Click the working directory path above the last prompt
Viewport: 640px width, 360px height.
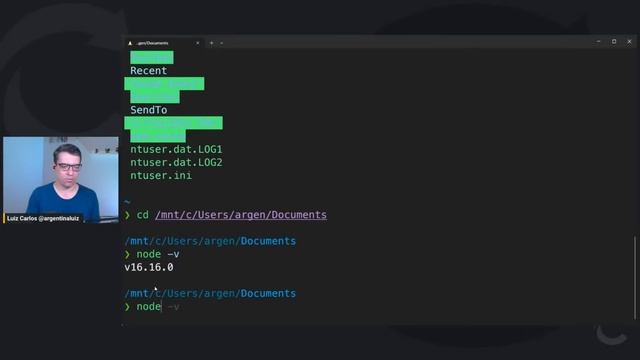(210, 293)
